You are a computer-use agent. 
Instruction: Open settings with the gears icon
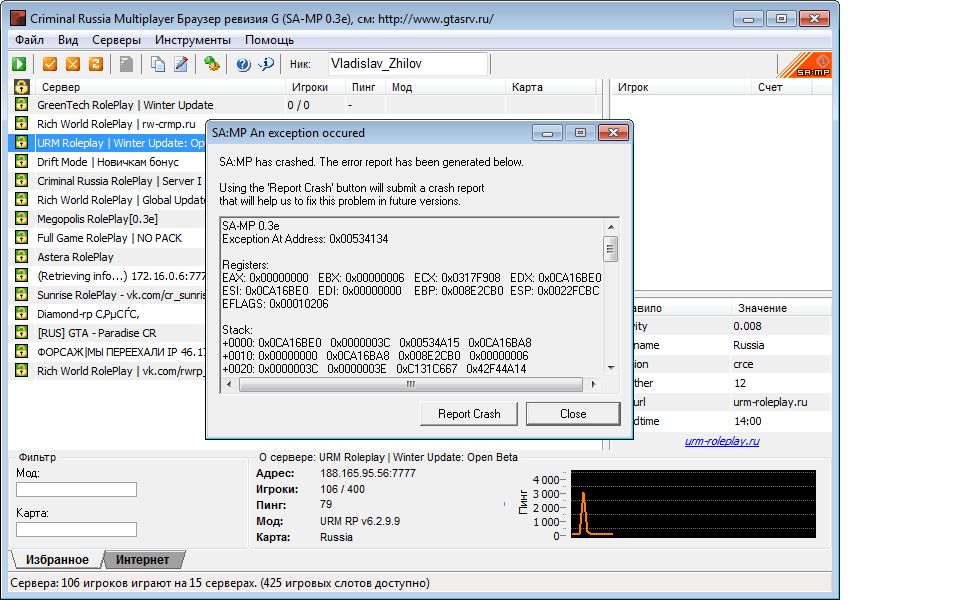(212, 64)
